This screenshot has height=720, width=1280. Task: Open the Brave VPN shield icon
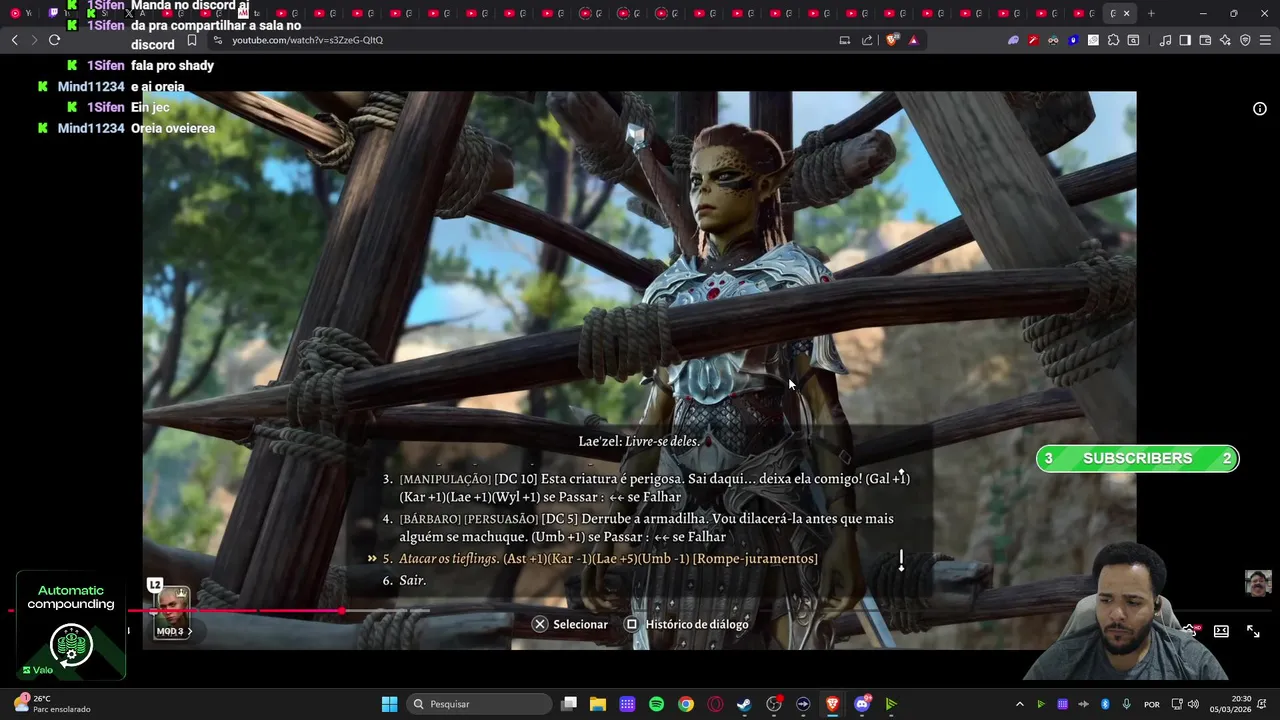(1245, 40)
